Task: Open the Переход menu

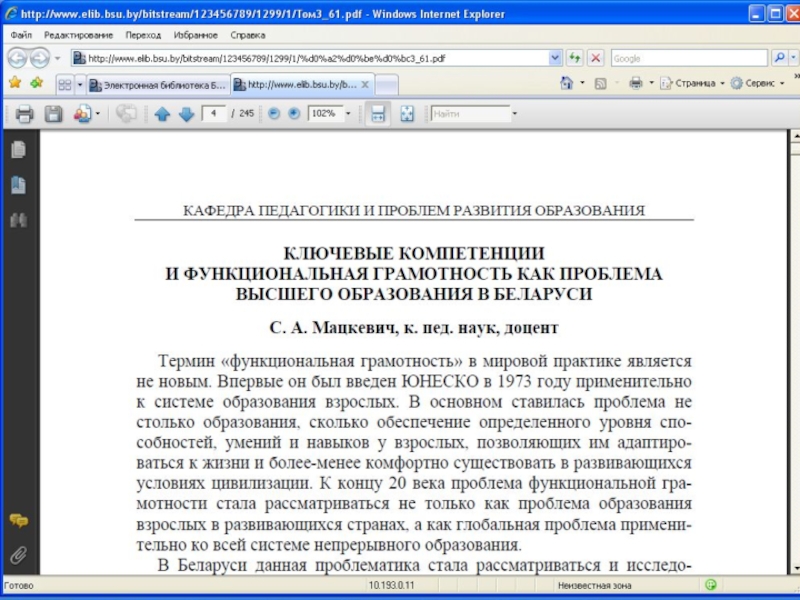Action: click(x=143, y=35)
